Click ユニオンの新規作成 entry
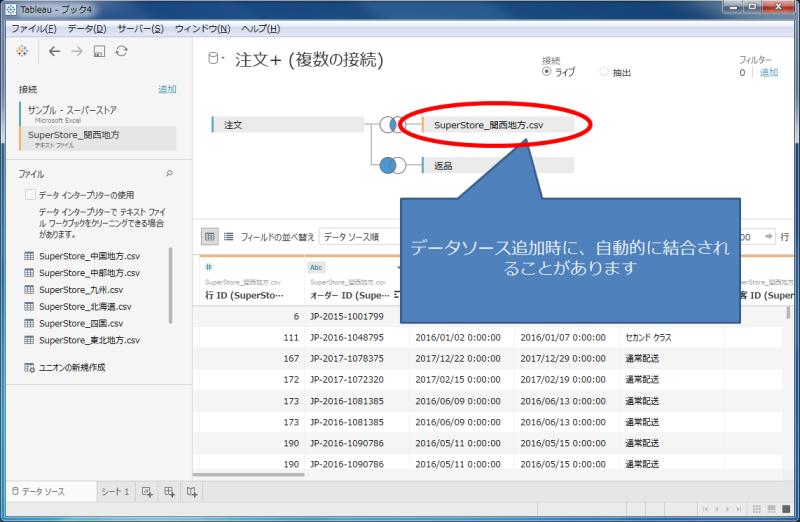 [72, 367]
